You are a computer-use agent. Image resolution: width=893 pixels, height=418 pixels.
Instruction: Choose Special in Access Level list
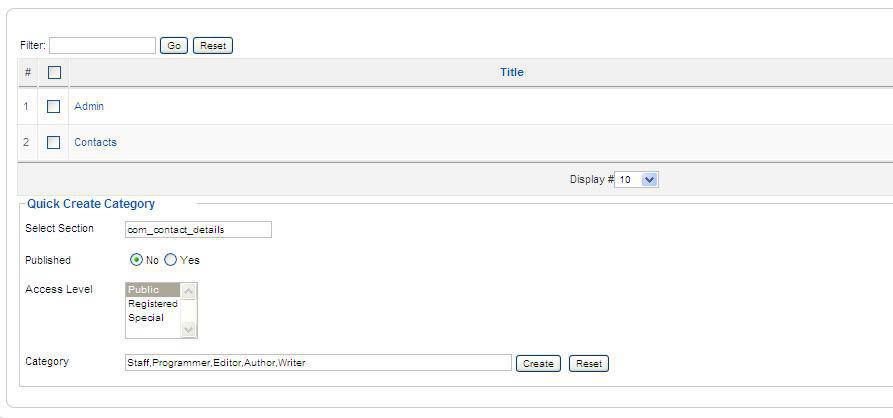pyautogui.click(x=153, y=318)
